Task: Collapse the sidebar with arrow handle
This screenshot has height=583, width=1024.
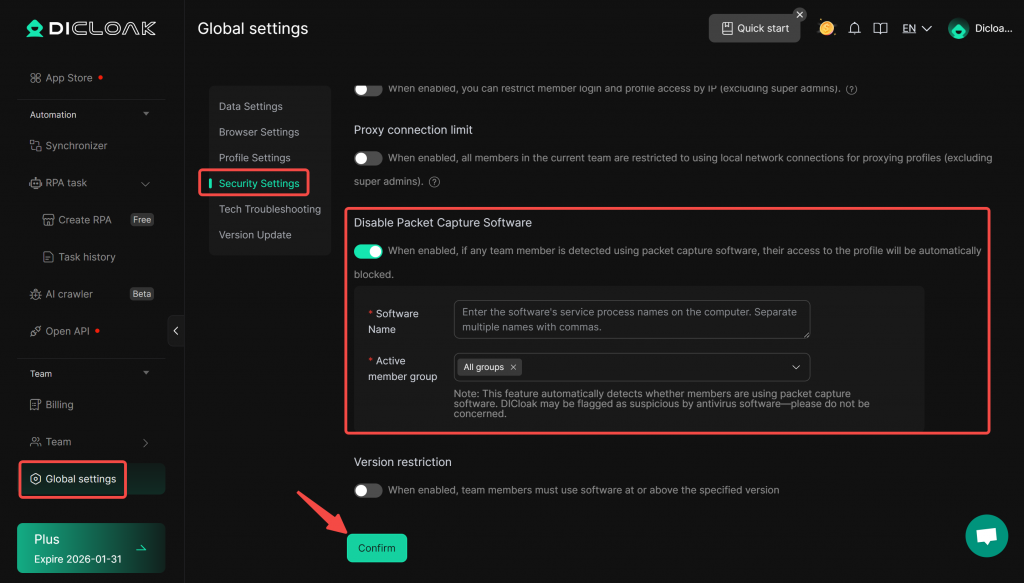Action: [x=176, y=331]
